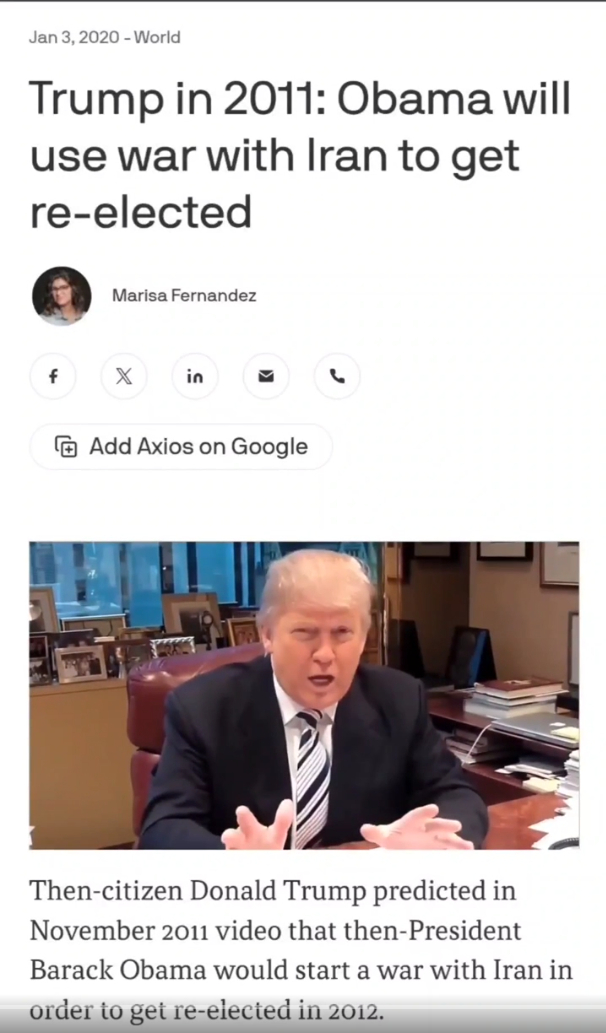
Task: Play the video of Trump at desk
Action: coord(304,695)
